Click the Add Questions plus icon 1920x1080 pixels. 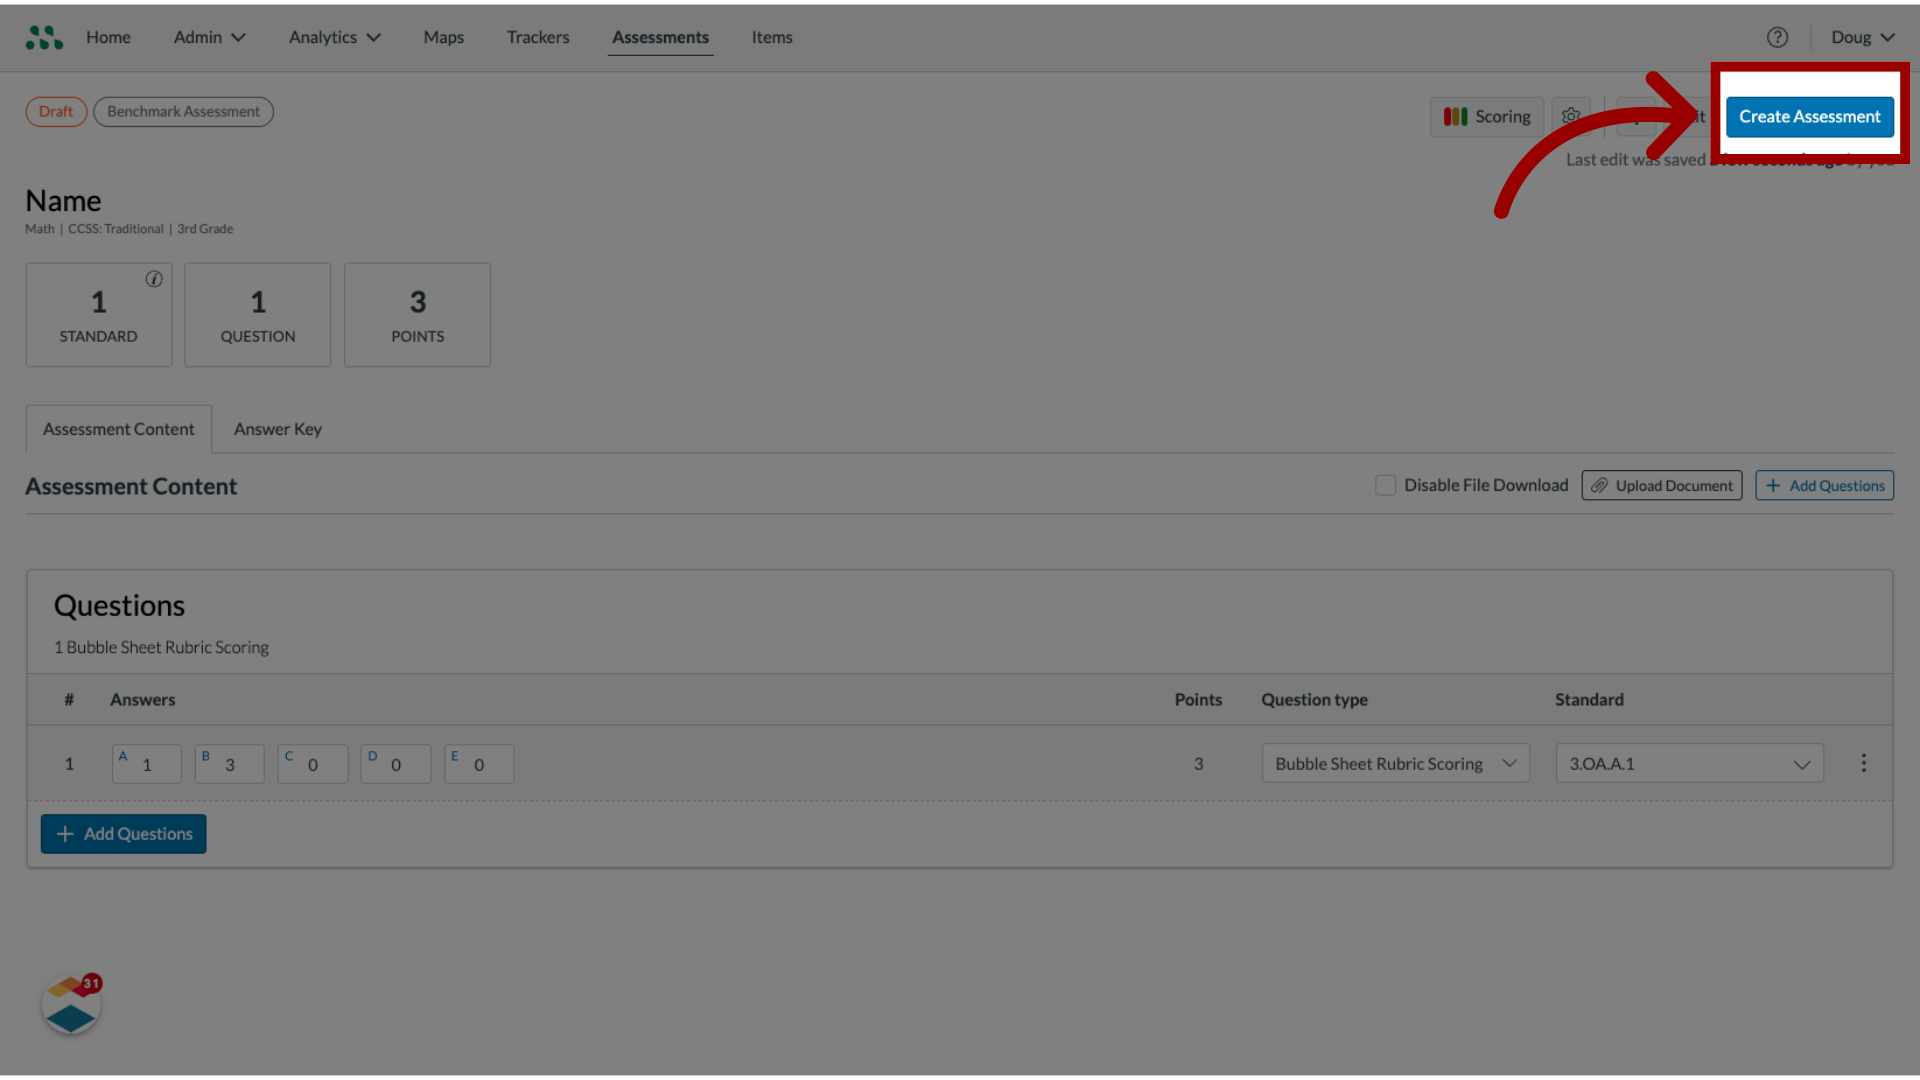65,832
